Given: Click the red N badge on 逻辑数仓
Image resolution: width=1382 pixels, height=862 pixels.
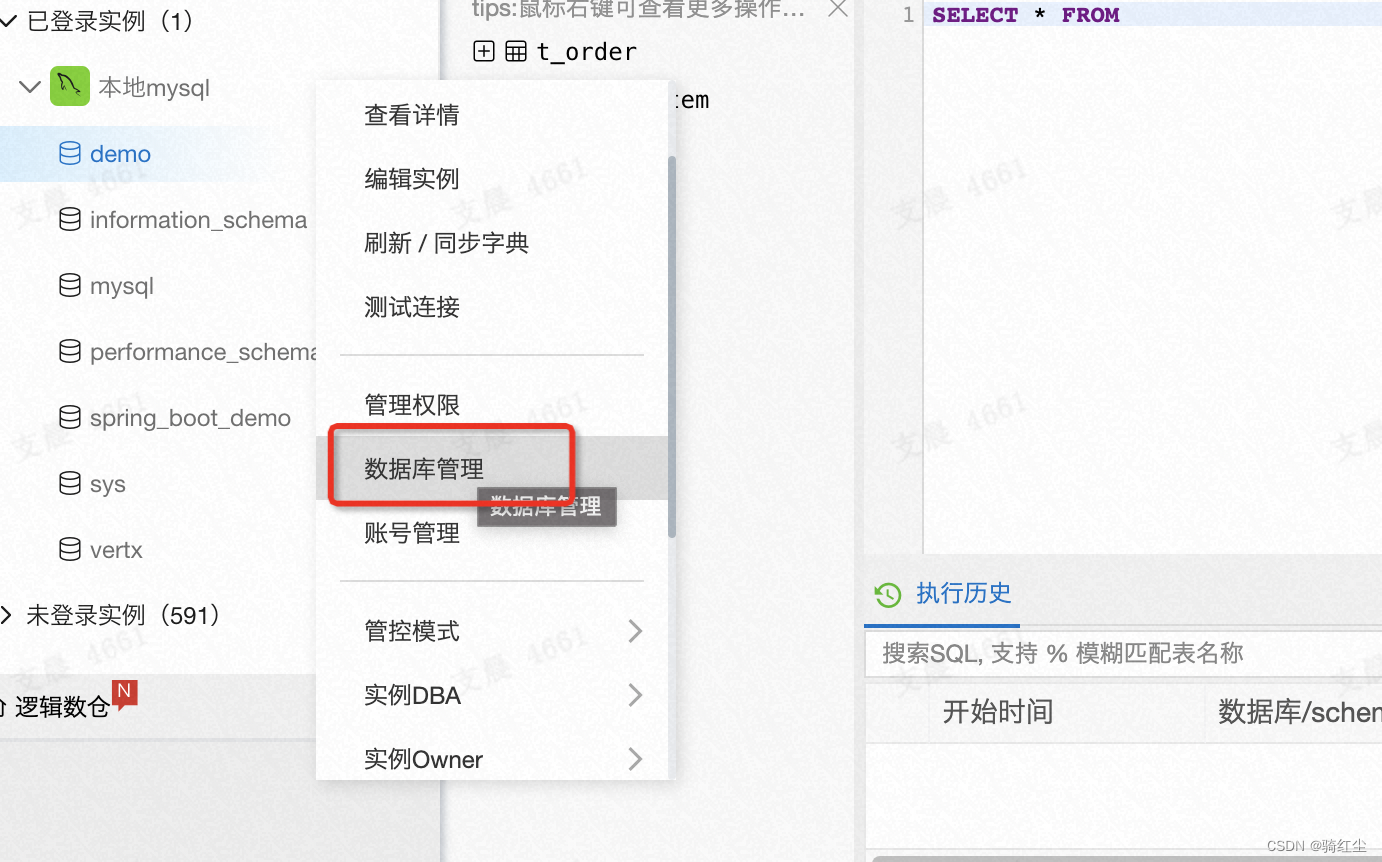Looking at the screenshot, I should [x=124, y=694].
